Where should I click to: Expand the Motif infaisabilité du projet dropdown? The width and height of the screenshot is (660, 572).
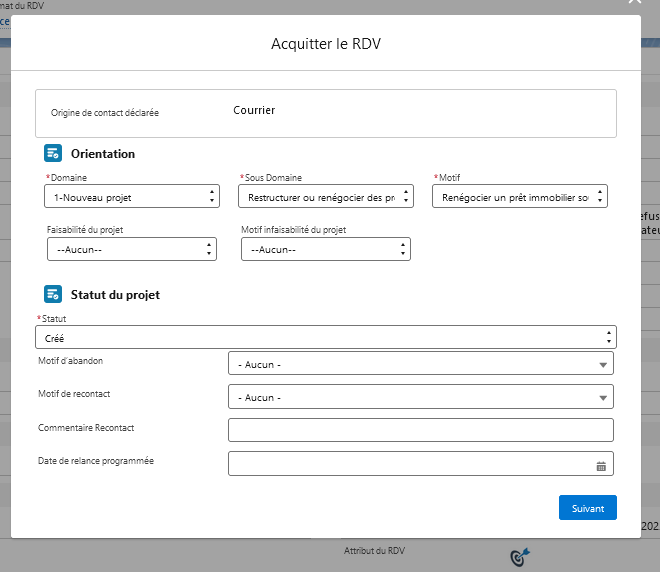tap(326, 249)
